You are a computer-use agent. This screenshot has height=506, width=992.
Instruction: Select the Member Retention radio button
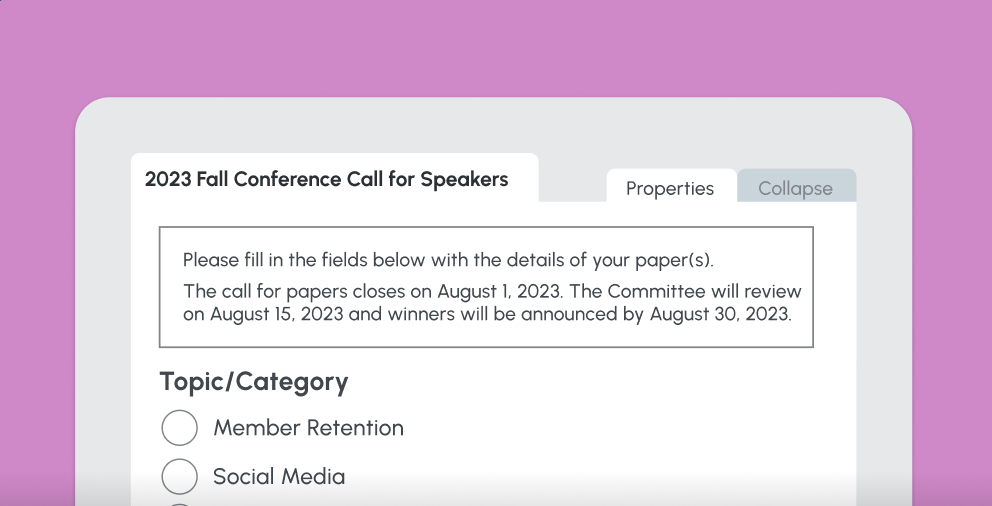coord(180,428)
